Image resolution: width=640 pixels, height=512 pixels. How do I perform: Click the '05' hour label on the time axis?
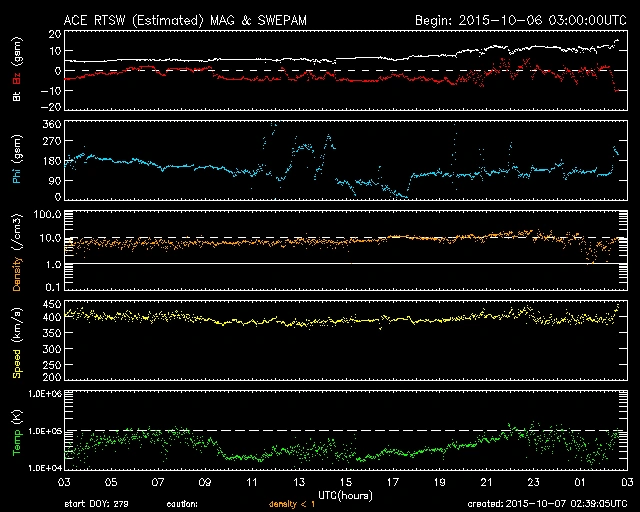click(111, 482)
